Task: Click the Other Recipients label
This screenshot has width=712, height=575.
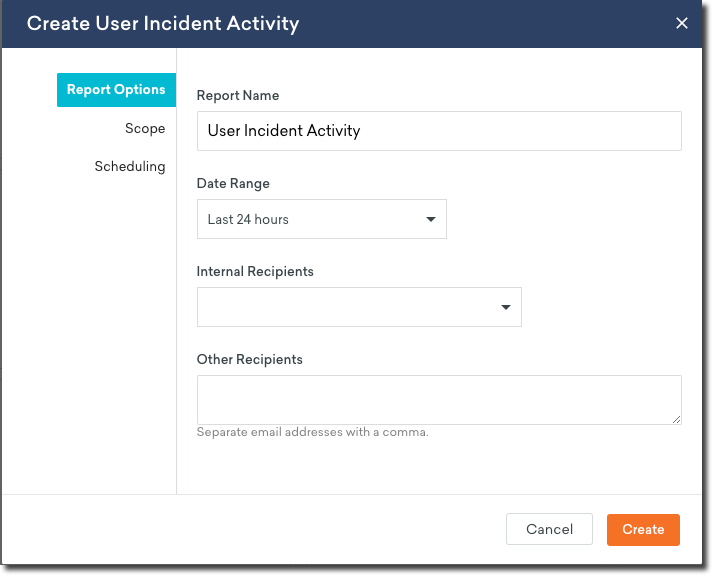Action: tap(249, 360)
